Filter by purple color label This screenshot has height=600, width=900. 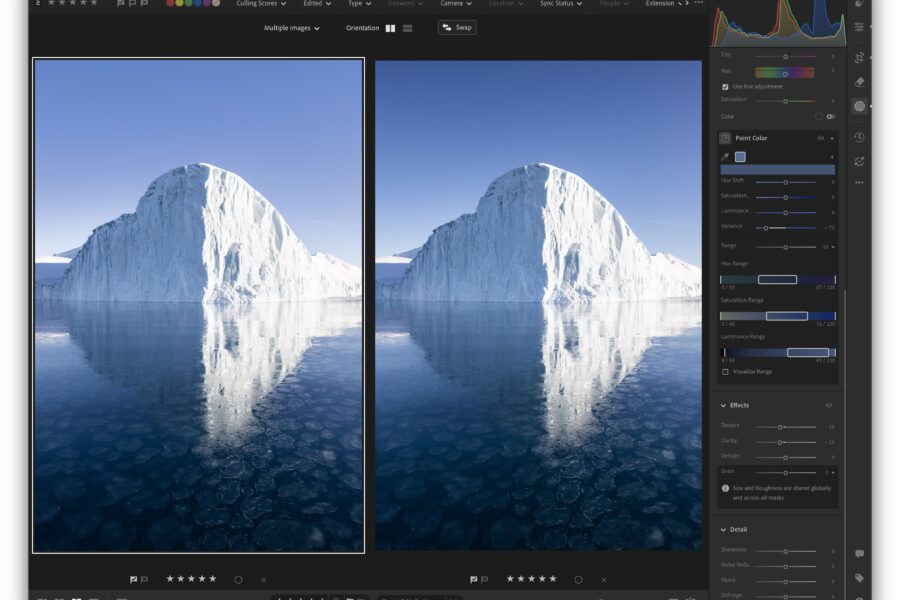tap(207, 3)
